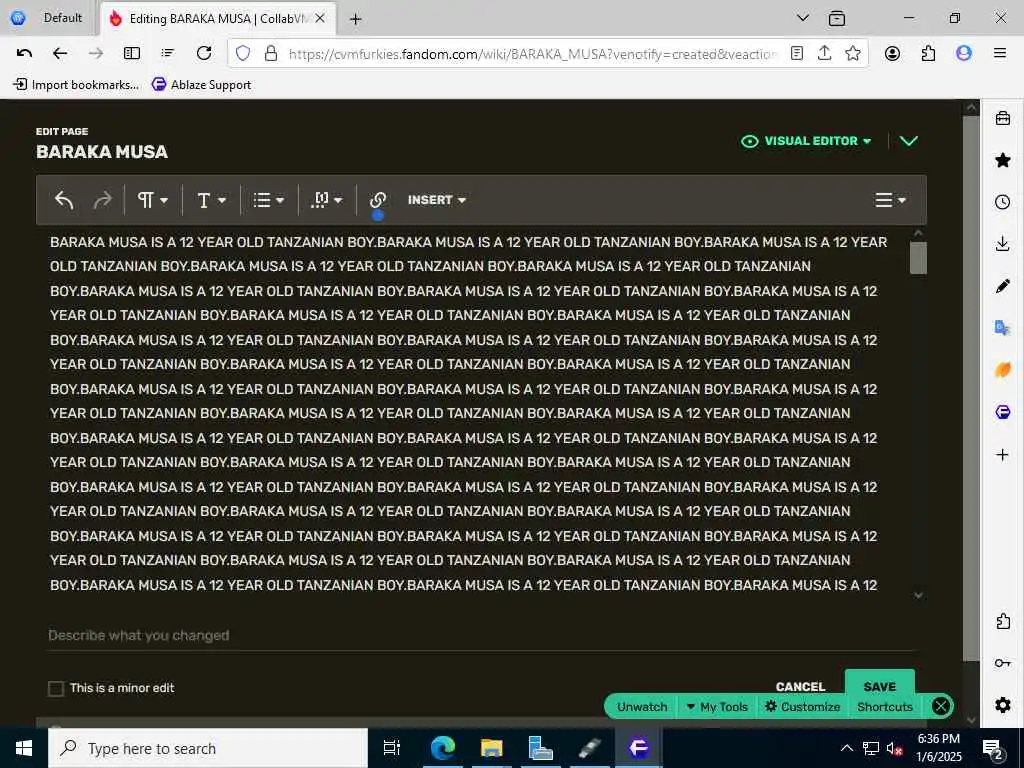
Task: Add sidebar panel with plus
Action: point(1002,455)
